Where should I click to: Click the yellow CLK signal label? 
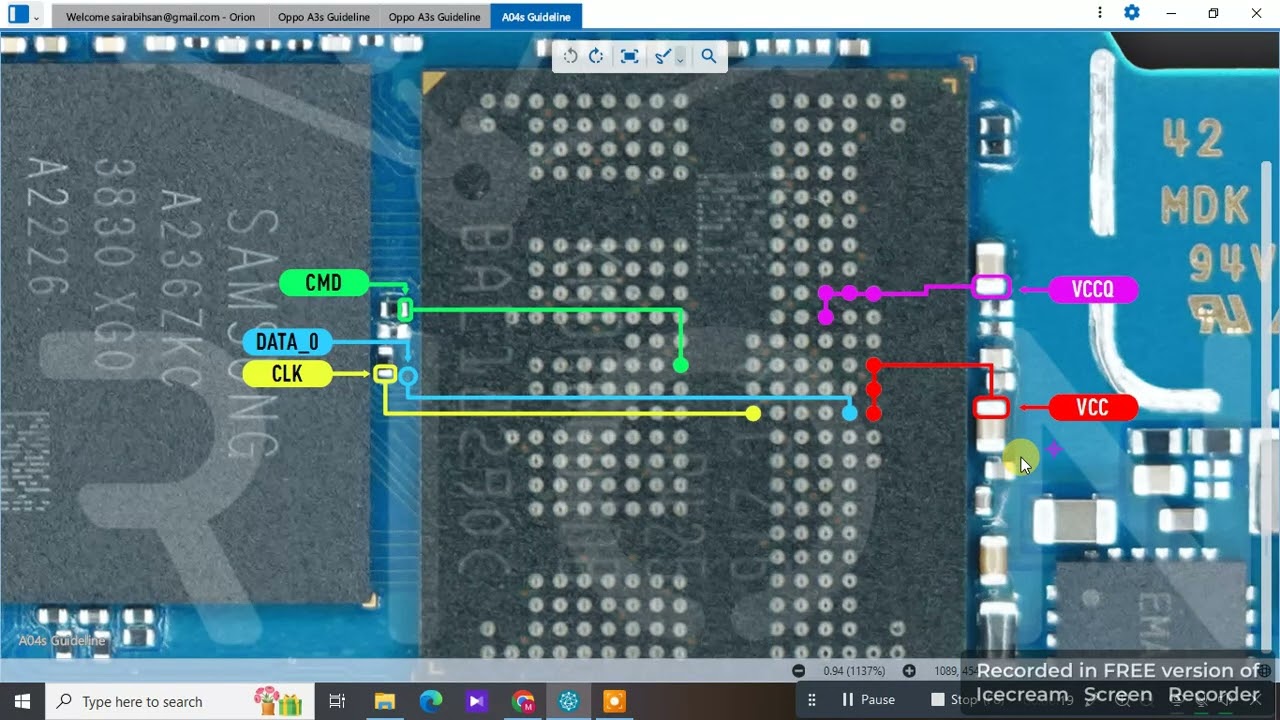[x=287, y=374]
